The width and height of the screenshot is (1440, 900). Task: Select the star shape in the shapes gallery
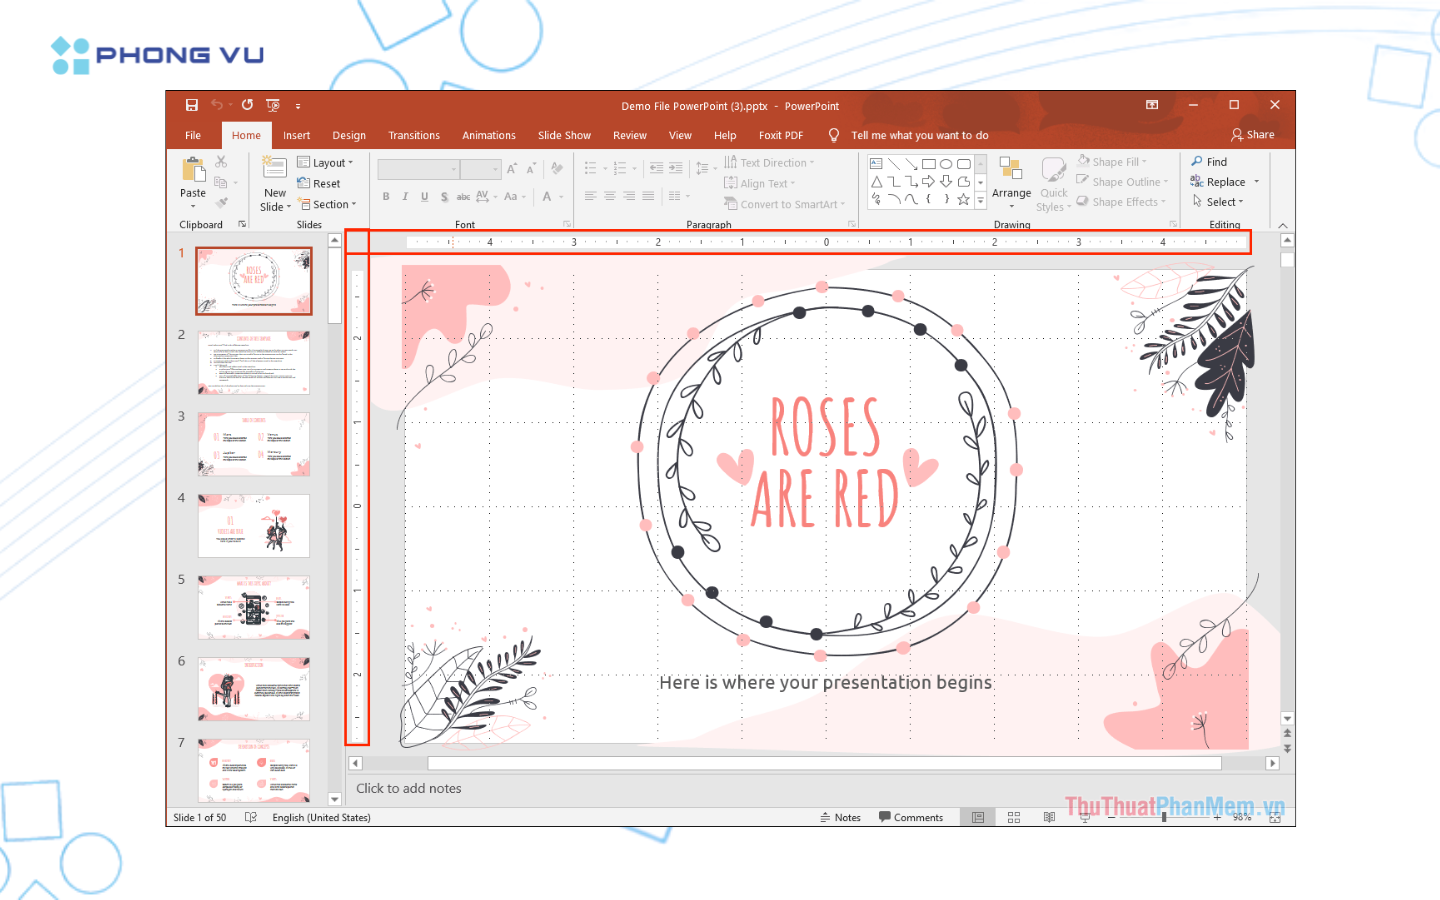(963, 199)
